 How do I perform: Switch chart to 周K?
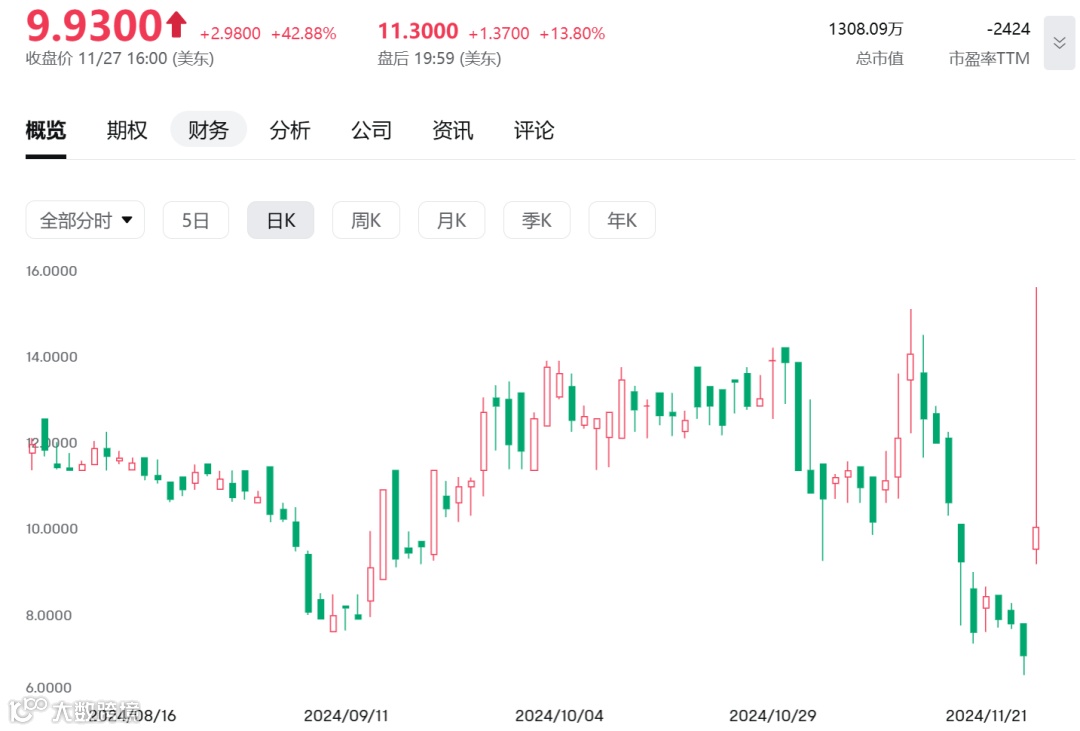tap(366, 220)
